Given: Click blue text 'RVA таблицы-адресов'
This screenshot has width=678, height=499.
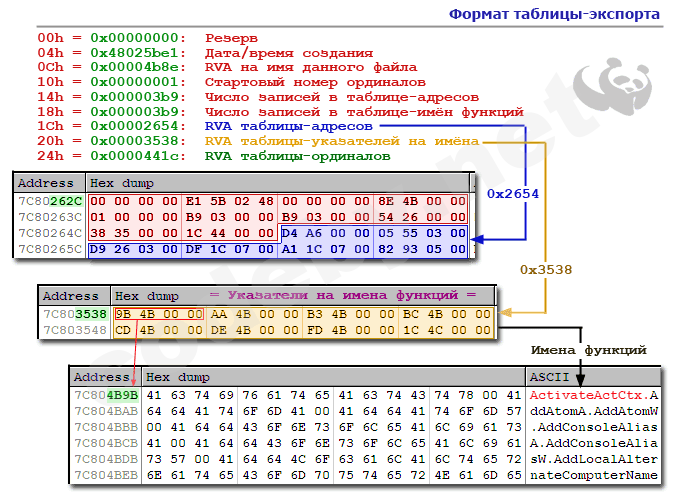Looking at the screenshot, I should (288, 126).
